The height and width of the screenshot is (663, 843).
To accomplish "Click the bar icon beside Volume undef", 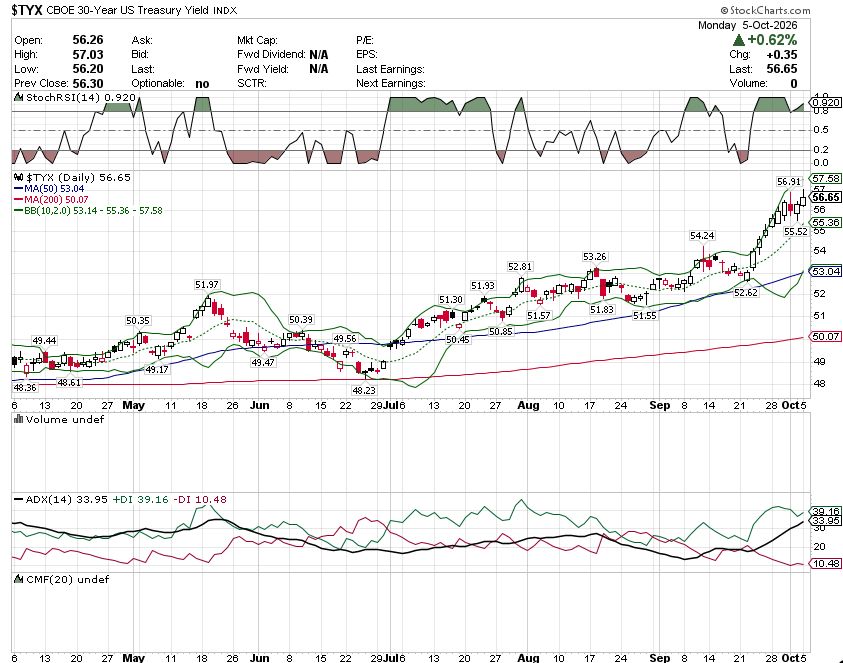I will tap(19, 419).
